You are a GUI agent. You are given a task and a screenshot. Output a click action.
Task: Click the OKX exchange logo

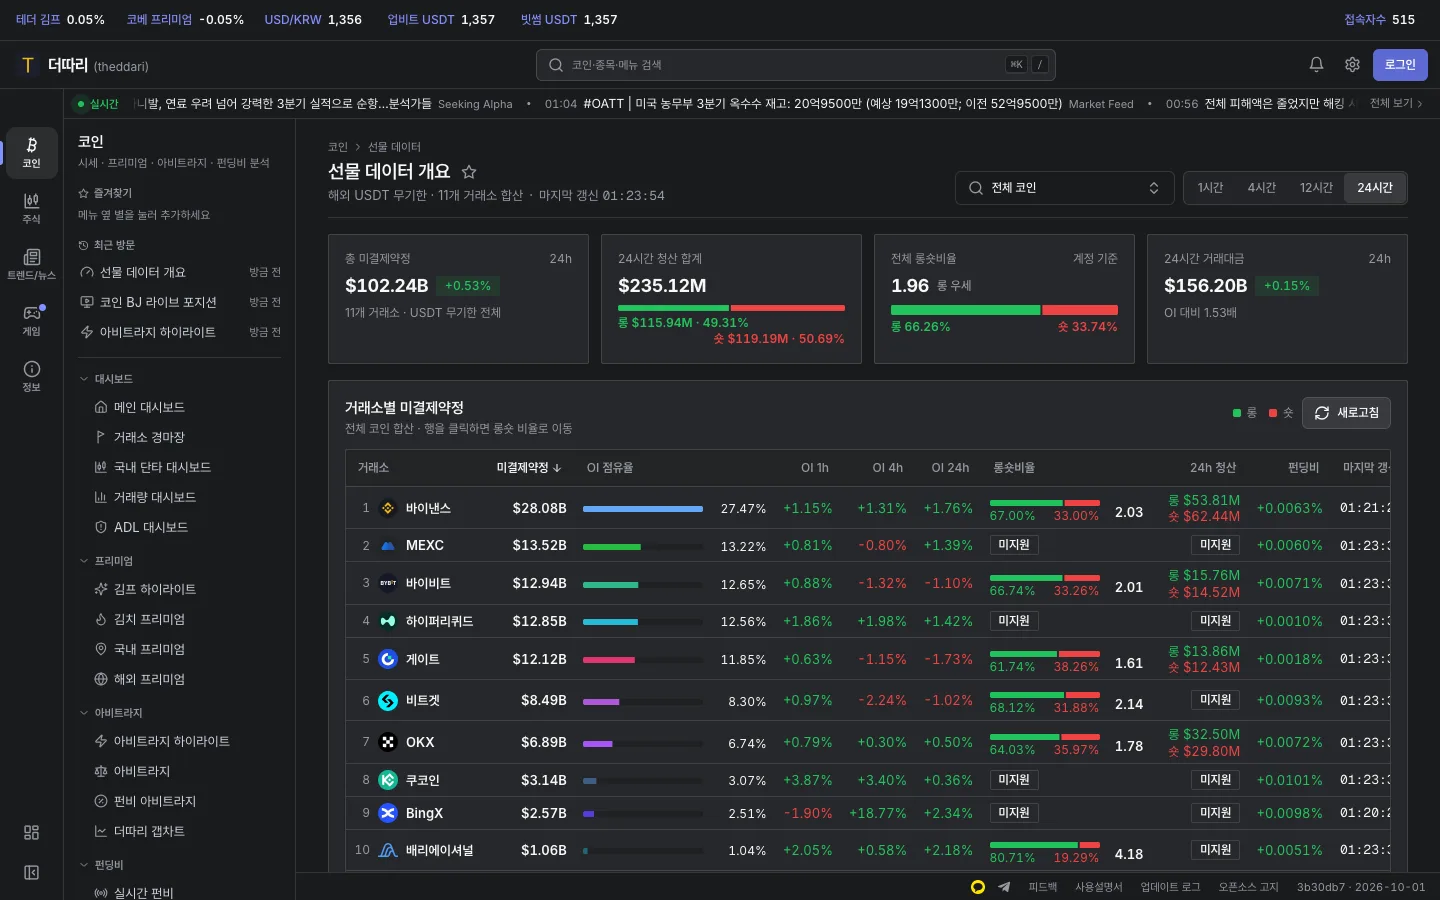388,742
